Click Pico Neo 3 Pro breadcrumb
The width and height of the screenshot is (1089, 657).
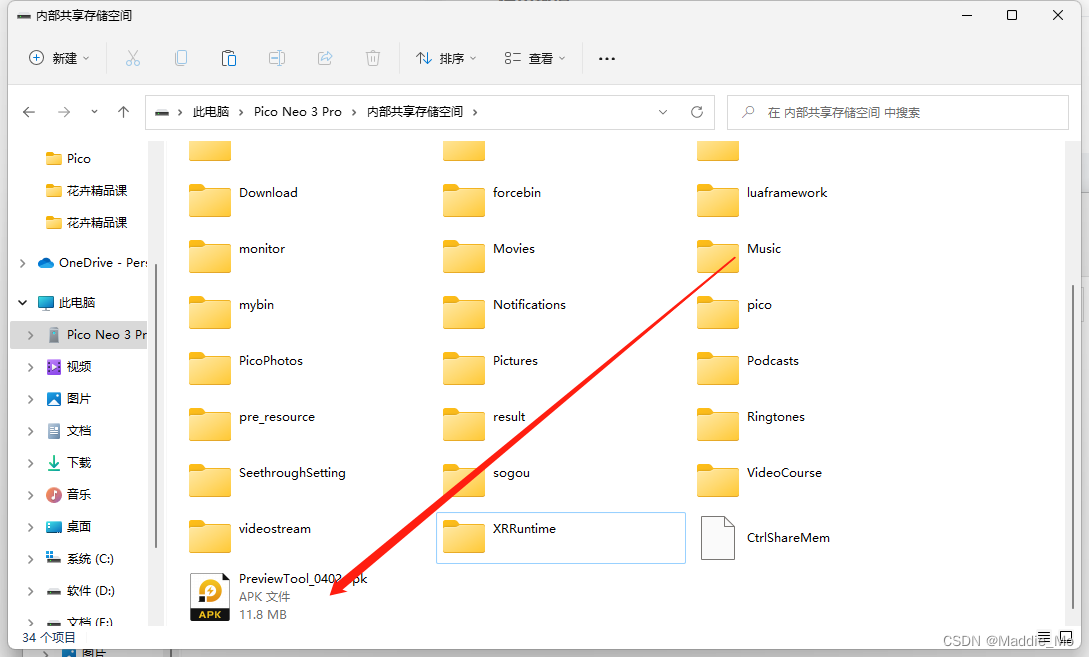298,112
